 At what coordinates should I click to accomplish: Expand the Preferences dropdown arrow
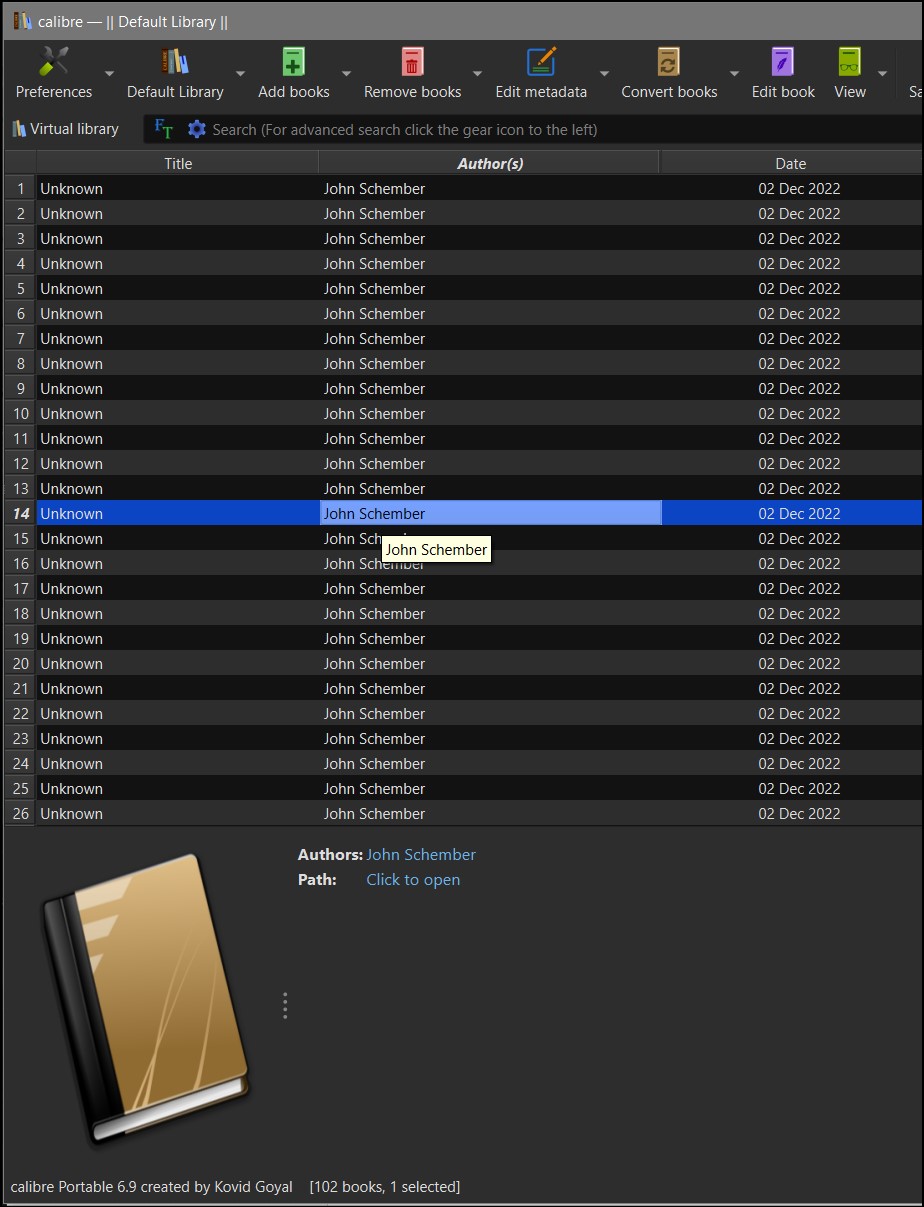pyautogui.click(x=109, y=74)
